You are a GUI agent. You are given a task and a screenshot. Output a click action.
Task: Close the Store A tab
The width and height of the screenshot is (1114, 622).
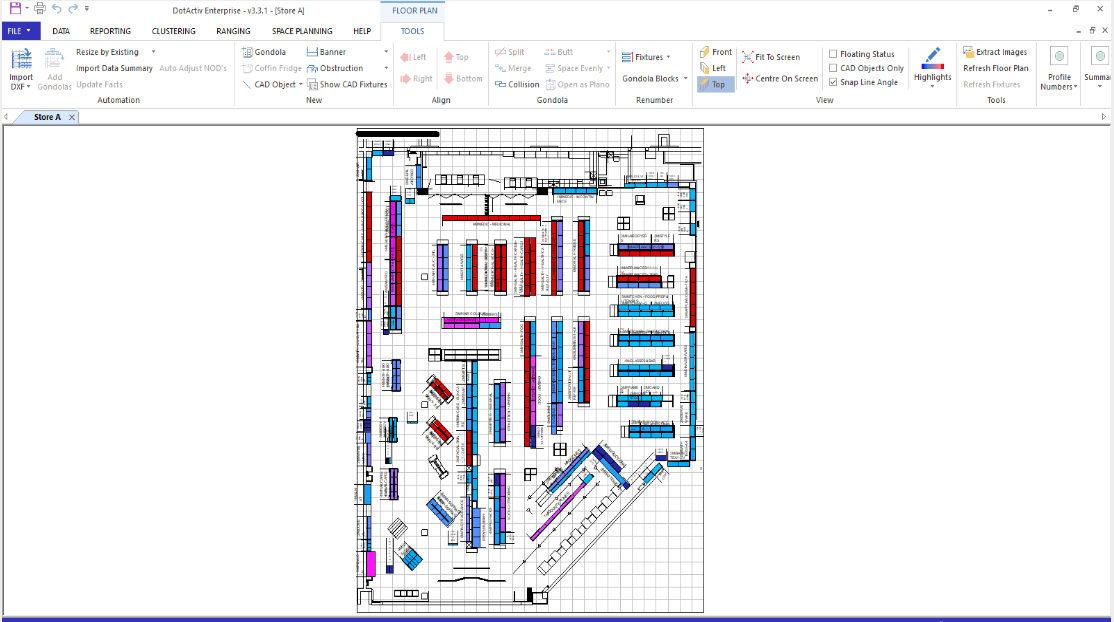pos(72,117)
